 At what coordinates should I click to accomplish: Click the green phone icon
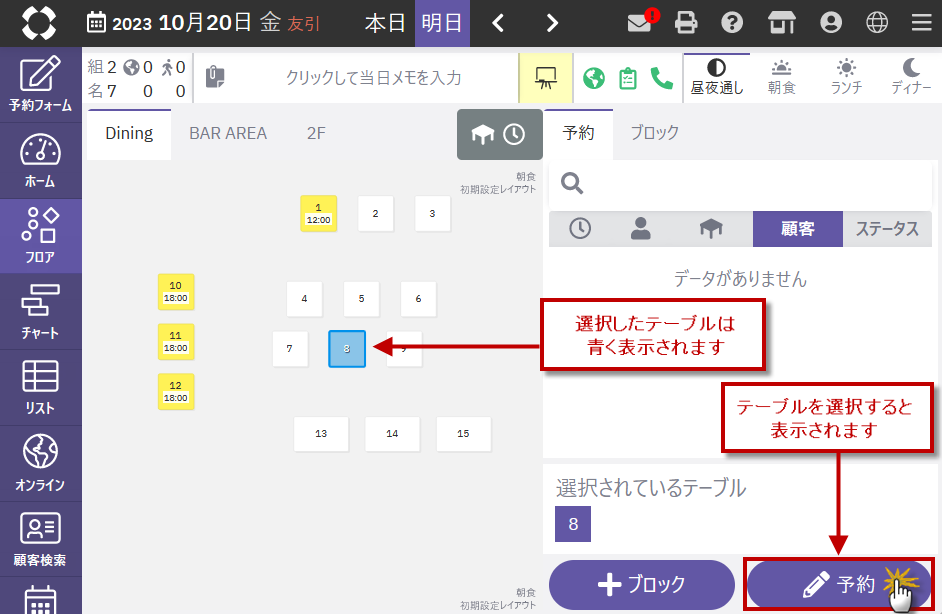tap(664, 76)
